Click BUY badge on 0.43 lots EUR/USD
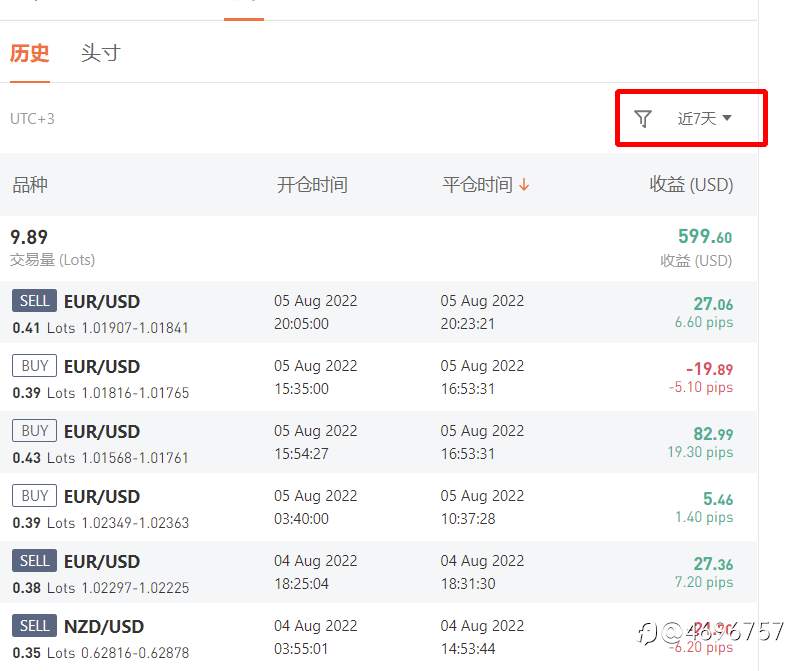The width and height of the screenshot is (792, 671). coord(34,431)
